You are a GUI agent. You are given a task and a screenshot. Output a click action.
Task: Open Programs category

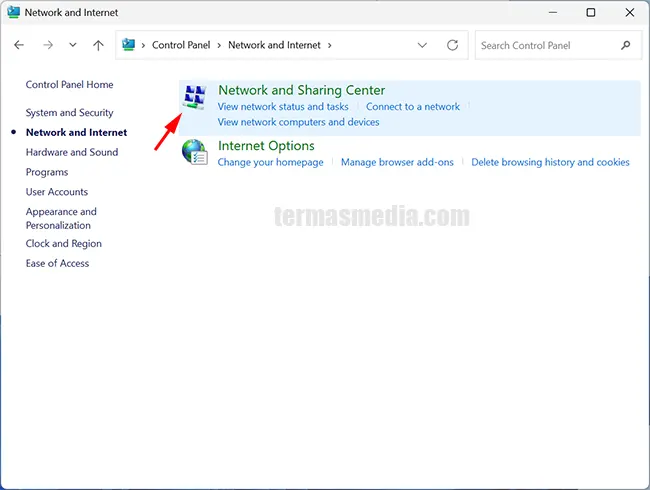(47, 172)
